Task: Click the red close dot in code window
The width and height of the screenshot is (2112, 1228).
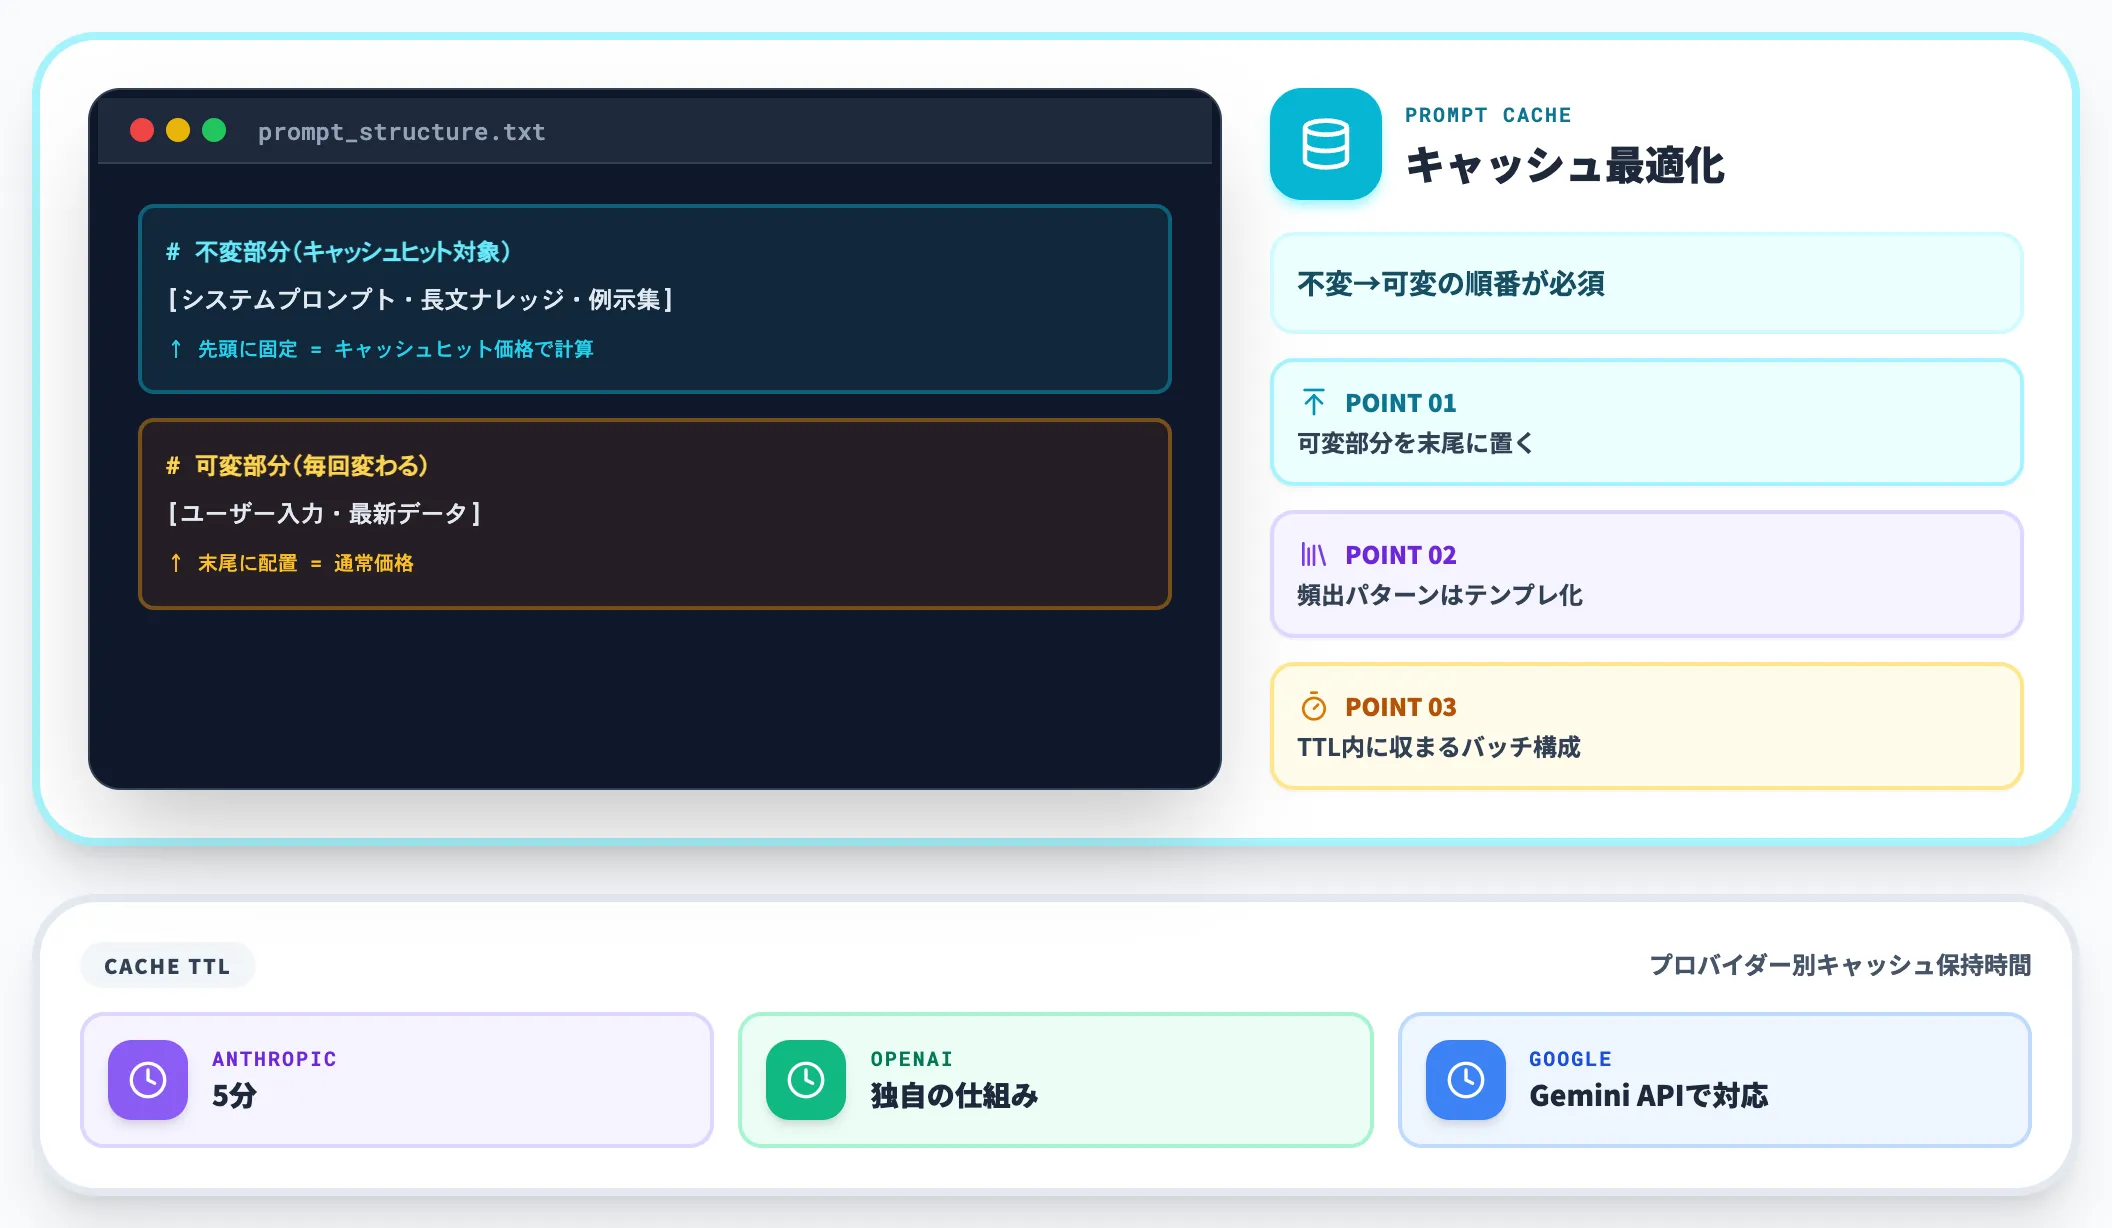Action: pos(142,130)
